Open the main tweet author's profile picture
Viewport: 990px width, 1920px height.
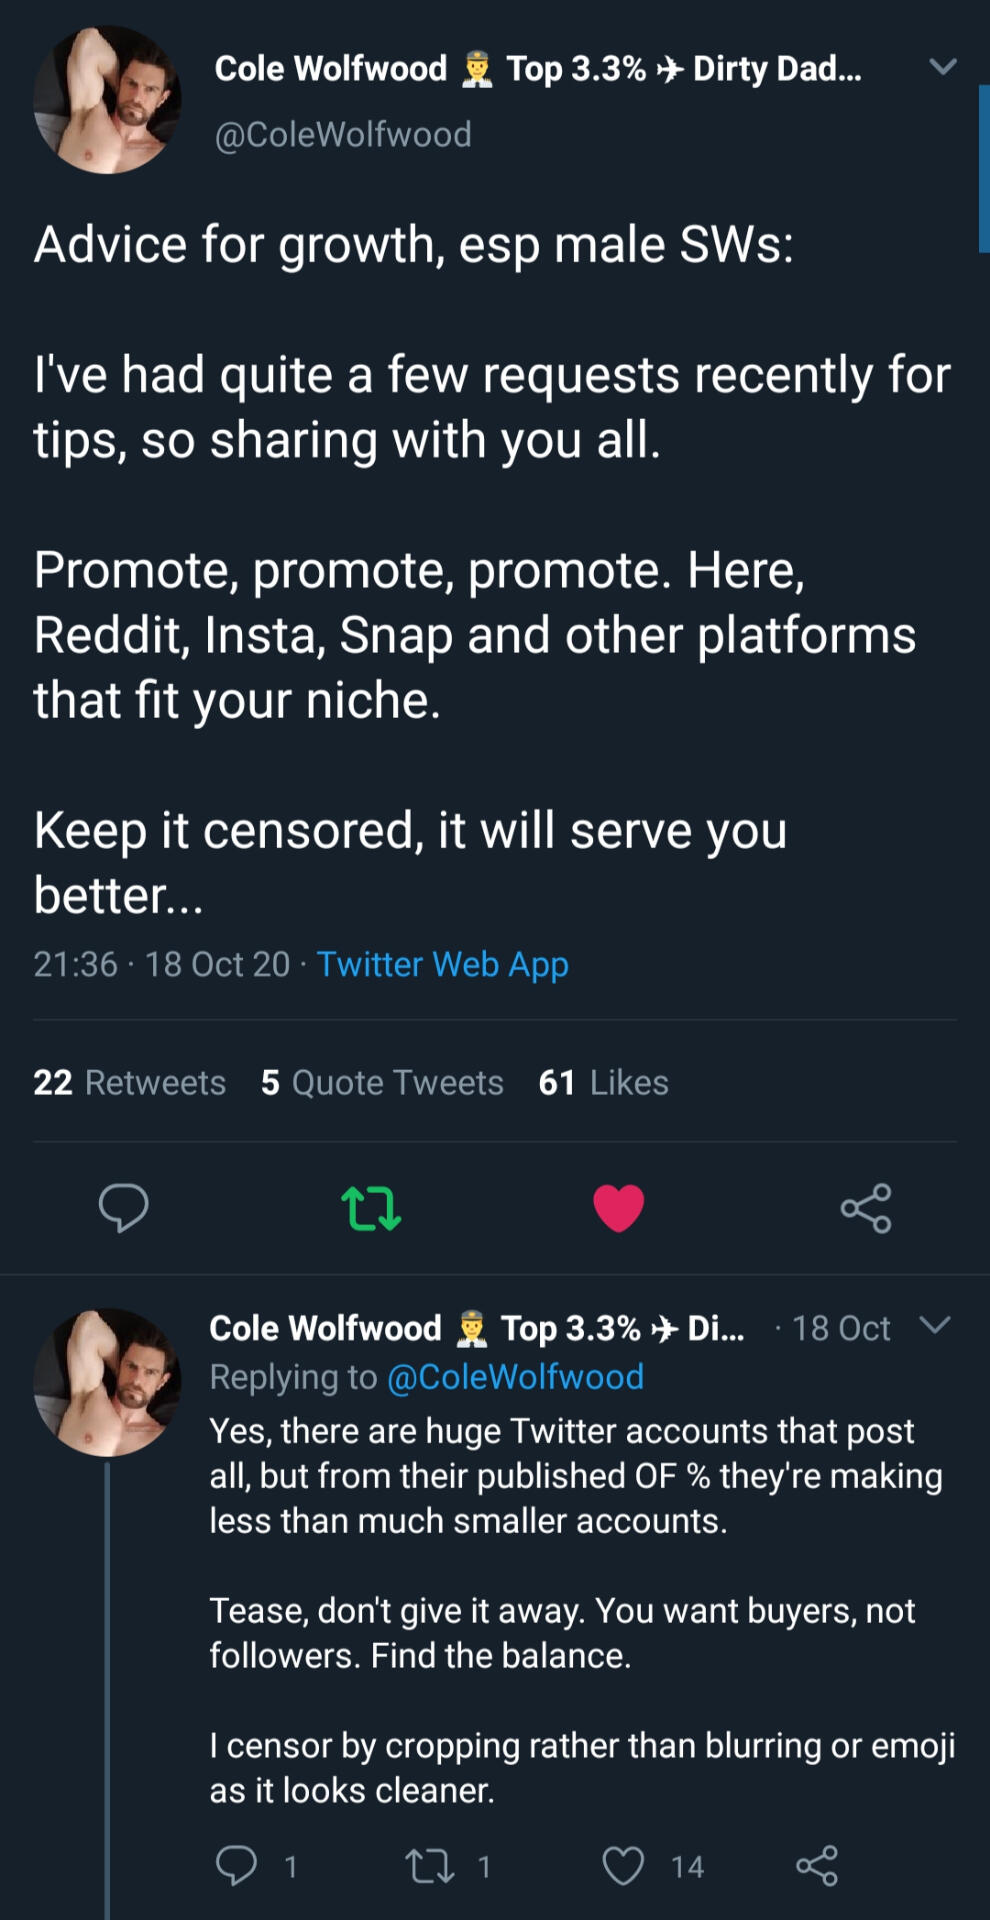pyautogui.click(x=107, y=100)
